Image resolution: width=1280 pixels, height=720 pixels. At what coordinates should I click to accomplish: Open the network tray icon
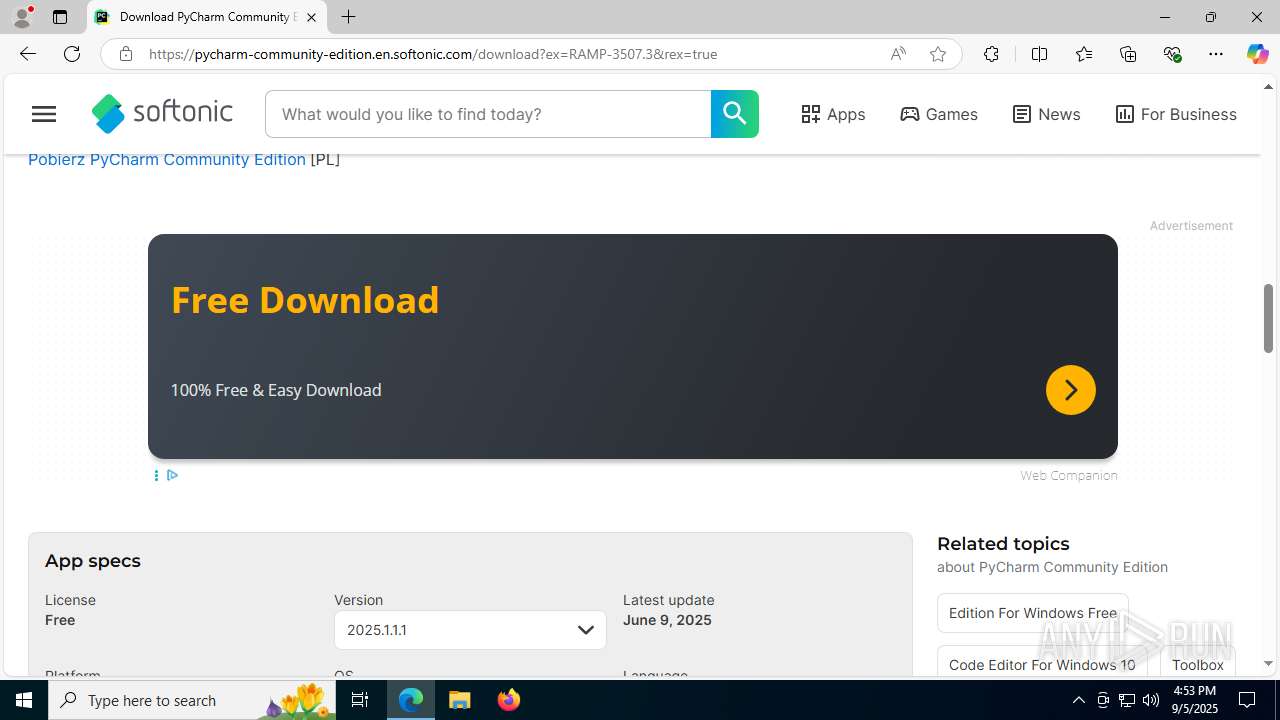1127,700
